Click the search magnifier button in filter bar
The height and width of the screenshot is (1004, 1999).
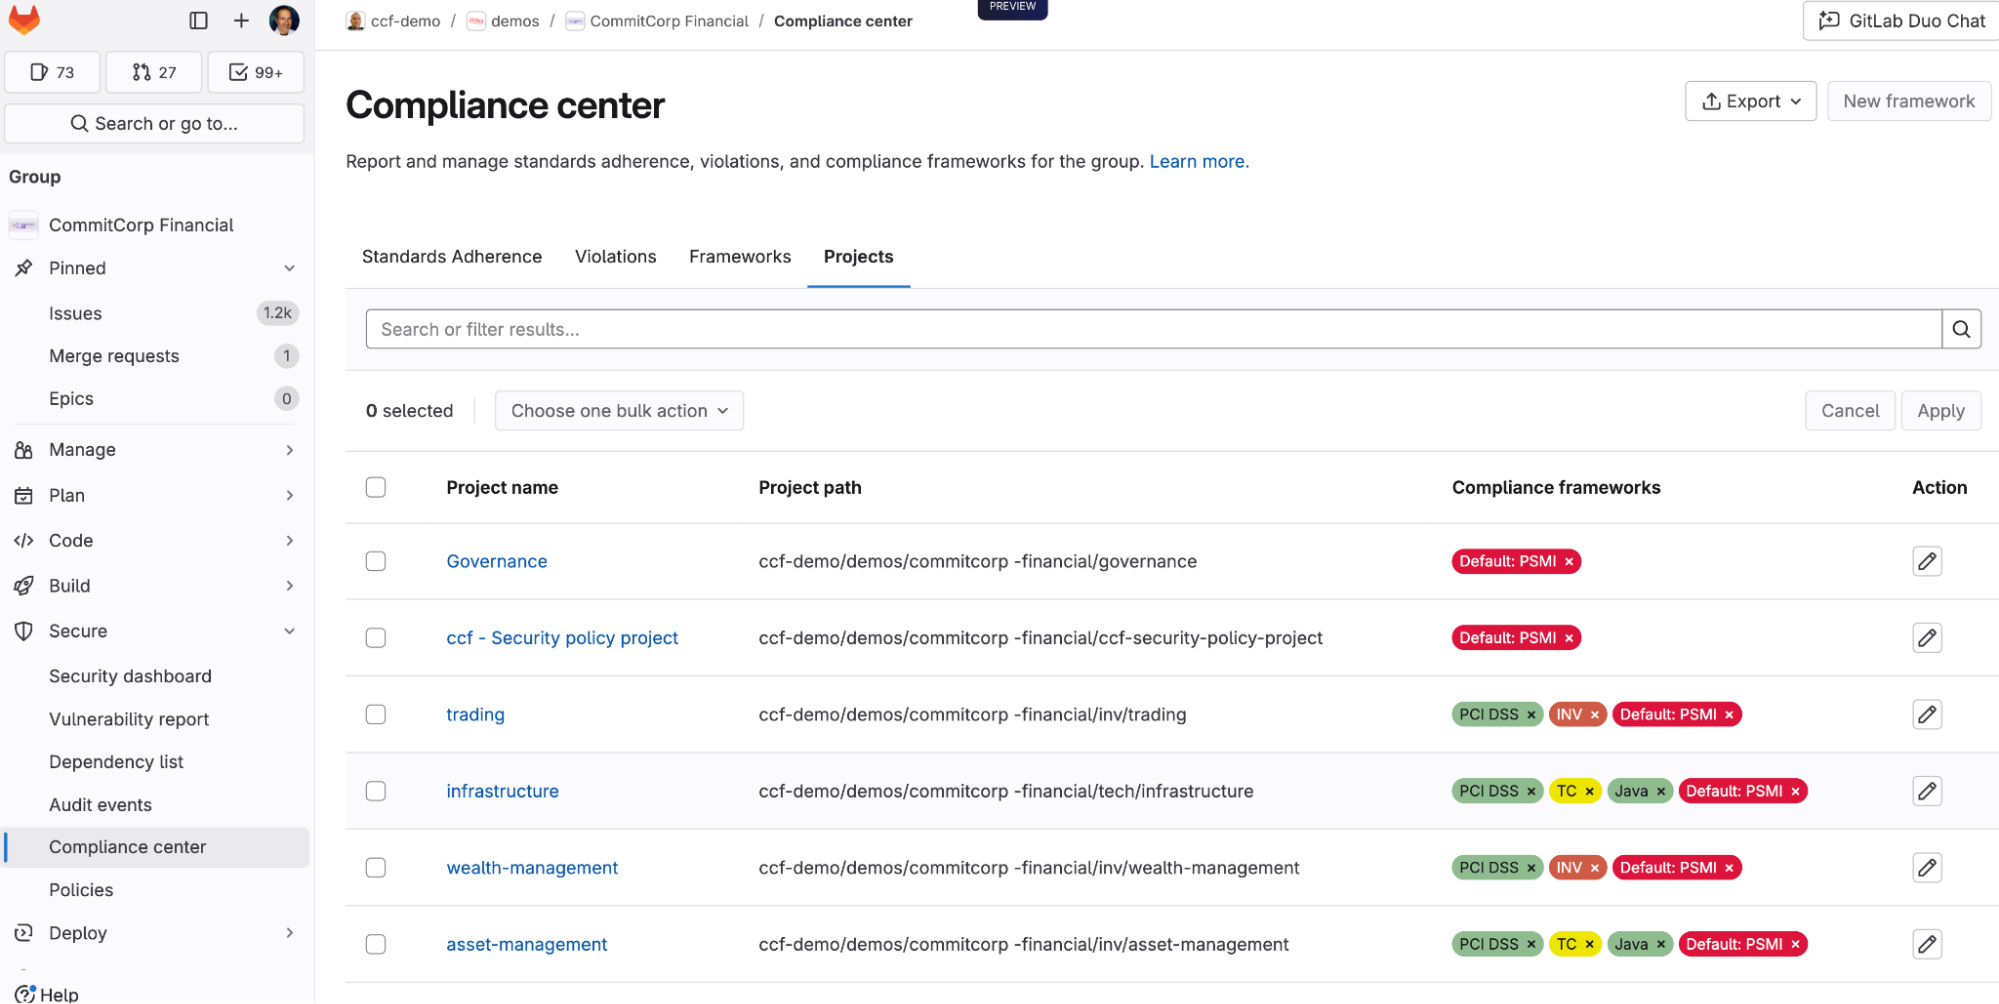pos(1960,329)
